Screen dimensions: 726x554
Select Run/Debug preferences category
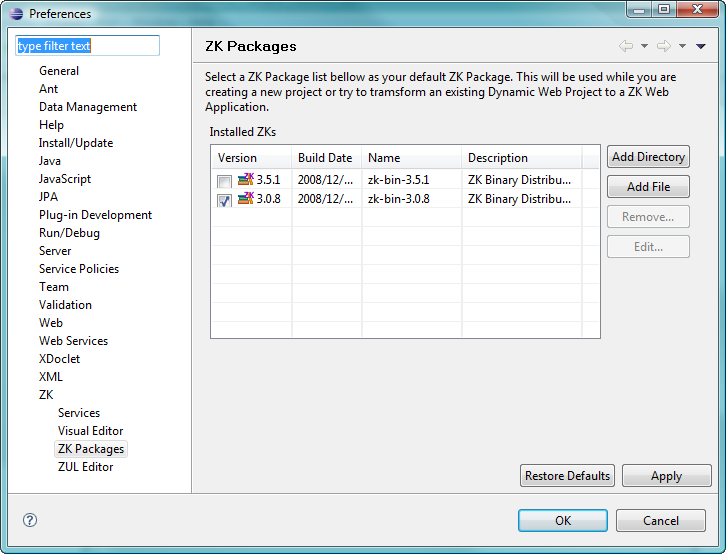69,233
